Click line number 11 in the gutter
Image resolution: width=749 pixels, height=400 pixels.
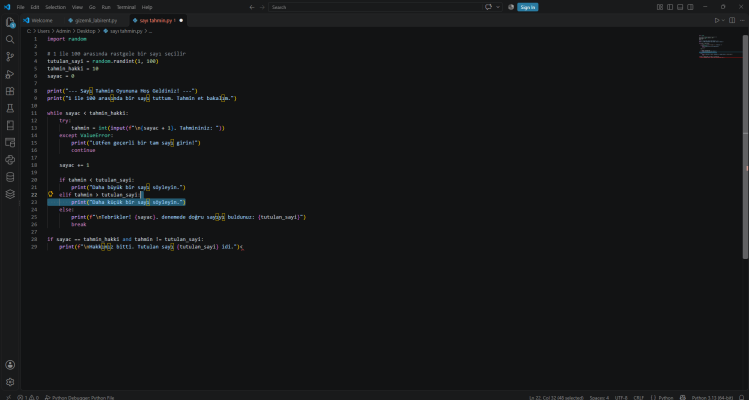point(33,113)
